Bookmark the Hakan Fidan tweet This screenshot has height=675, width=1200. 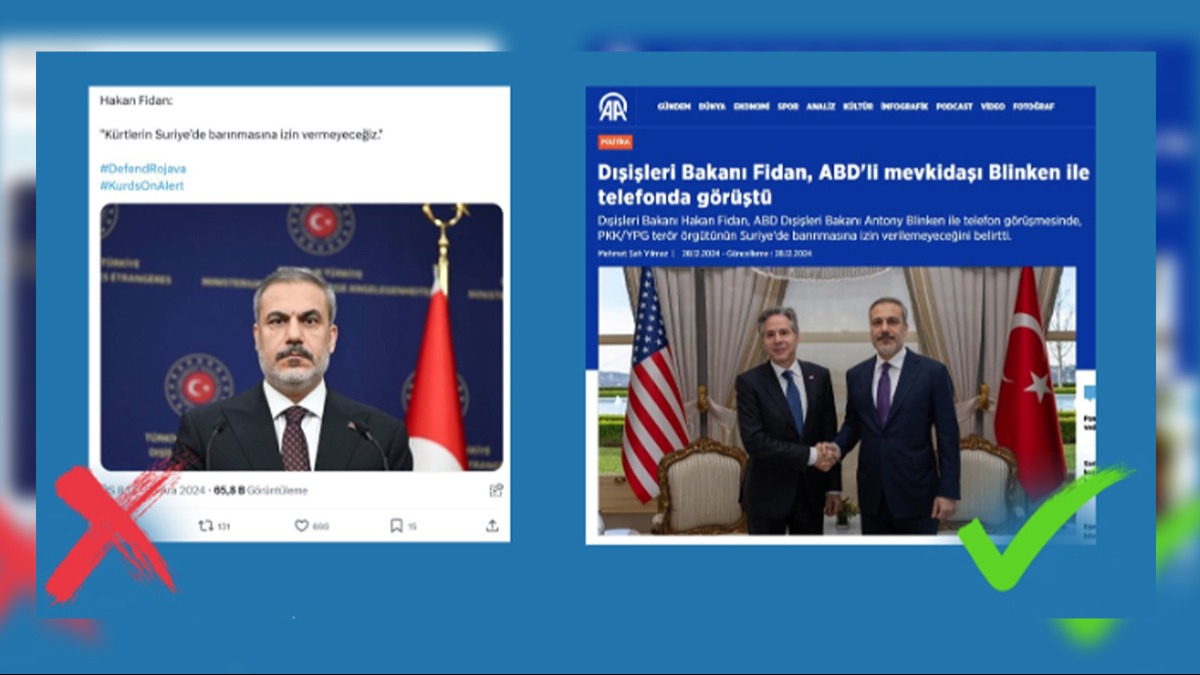pyautogui.click(x=396, y=525)
